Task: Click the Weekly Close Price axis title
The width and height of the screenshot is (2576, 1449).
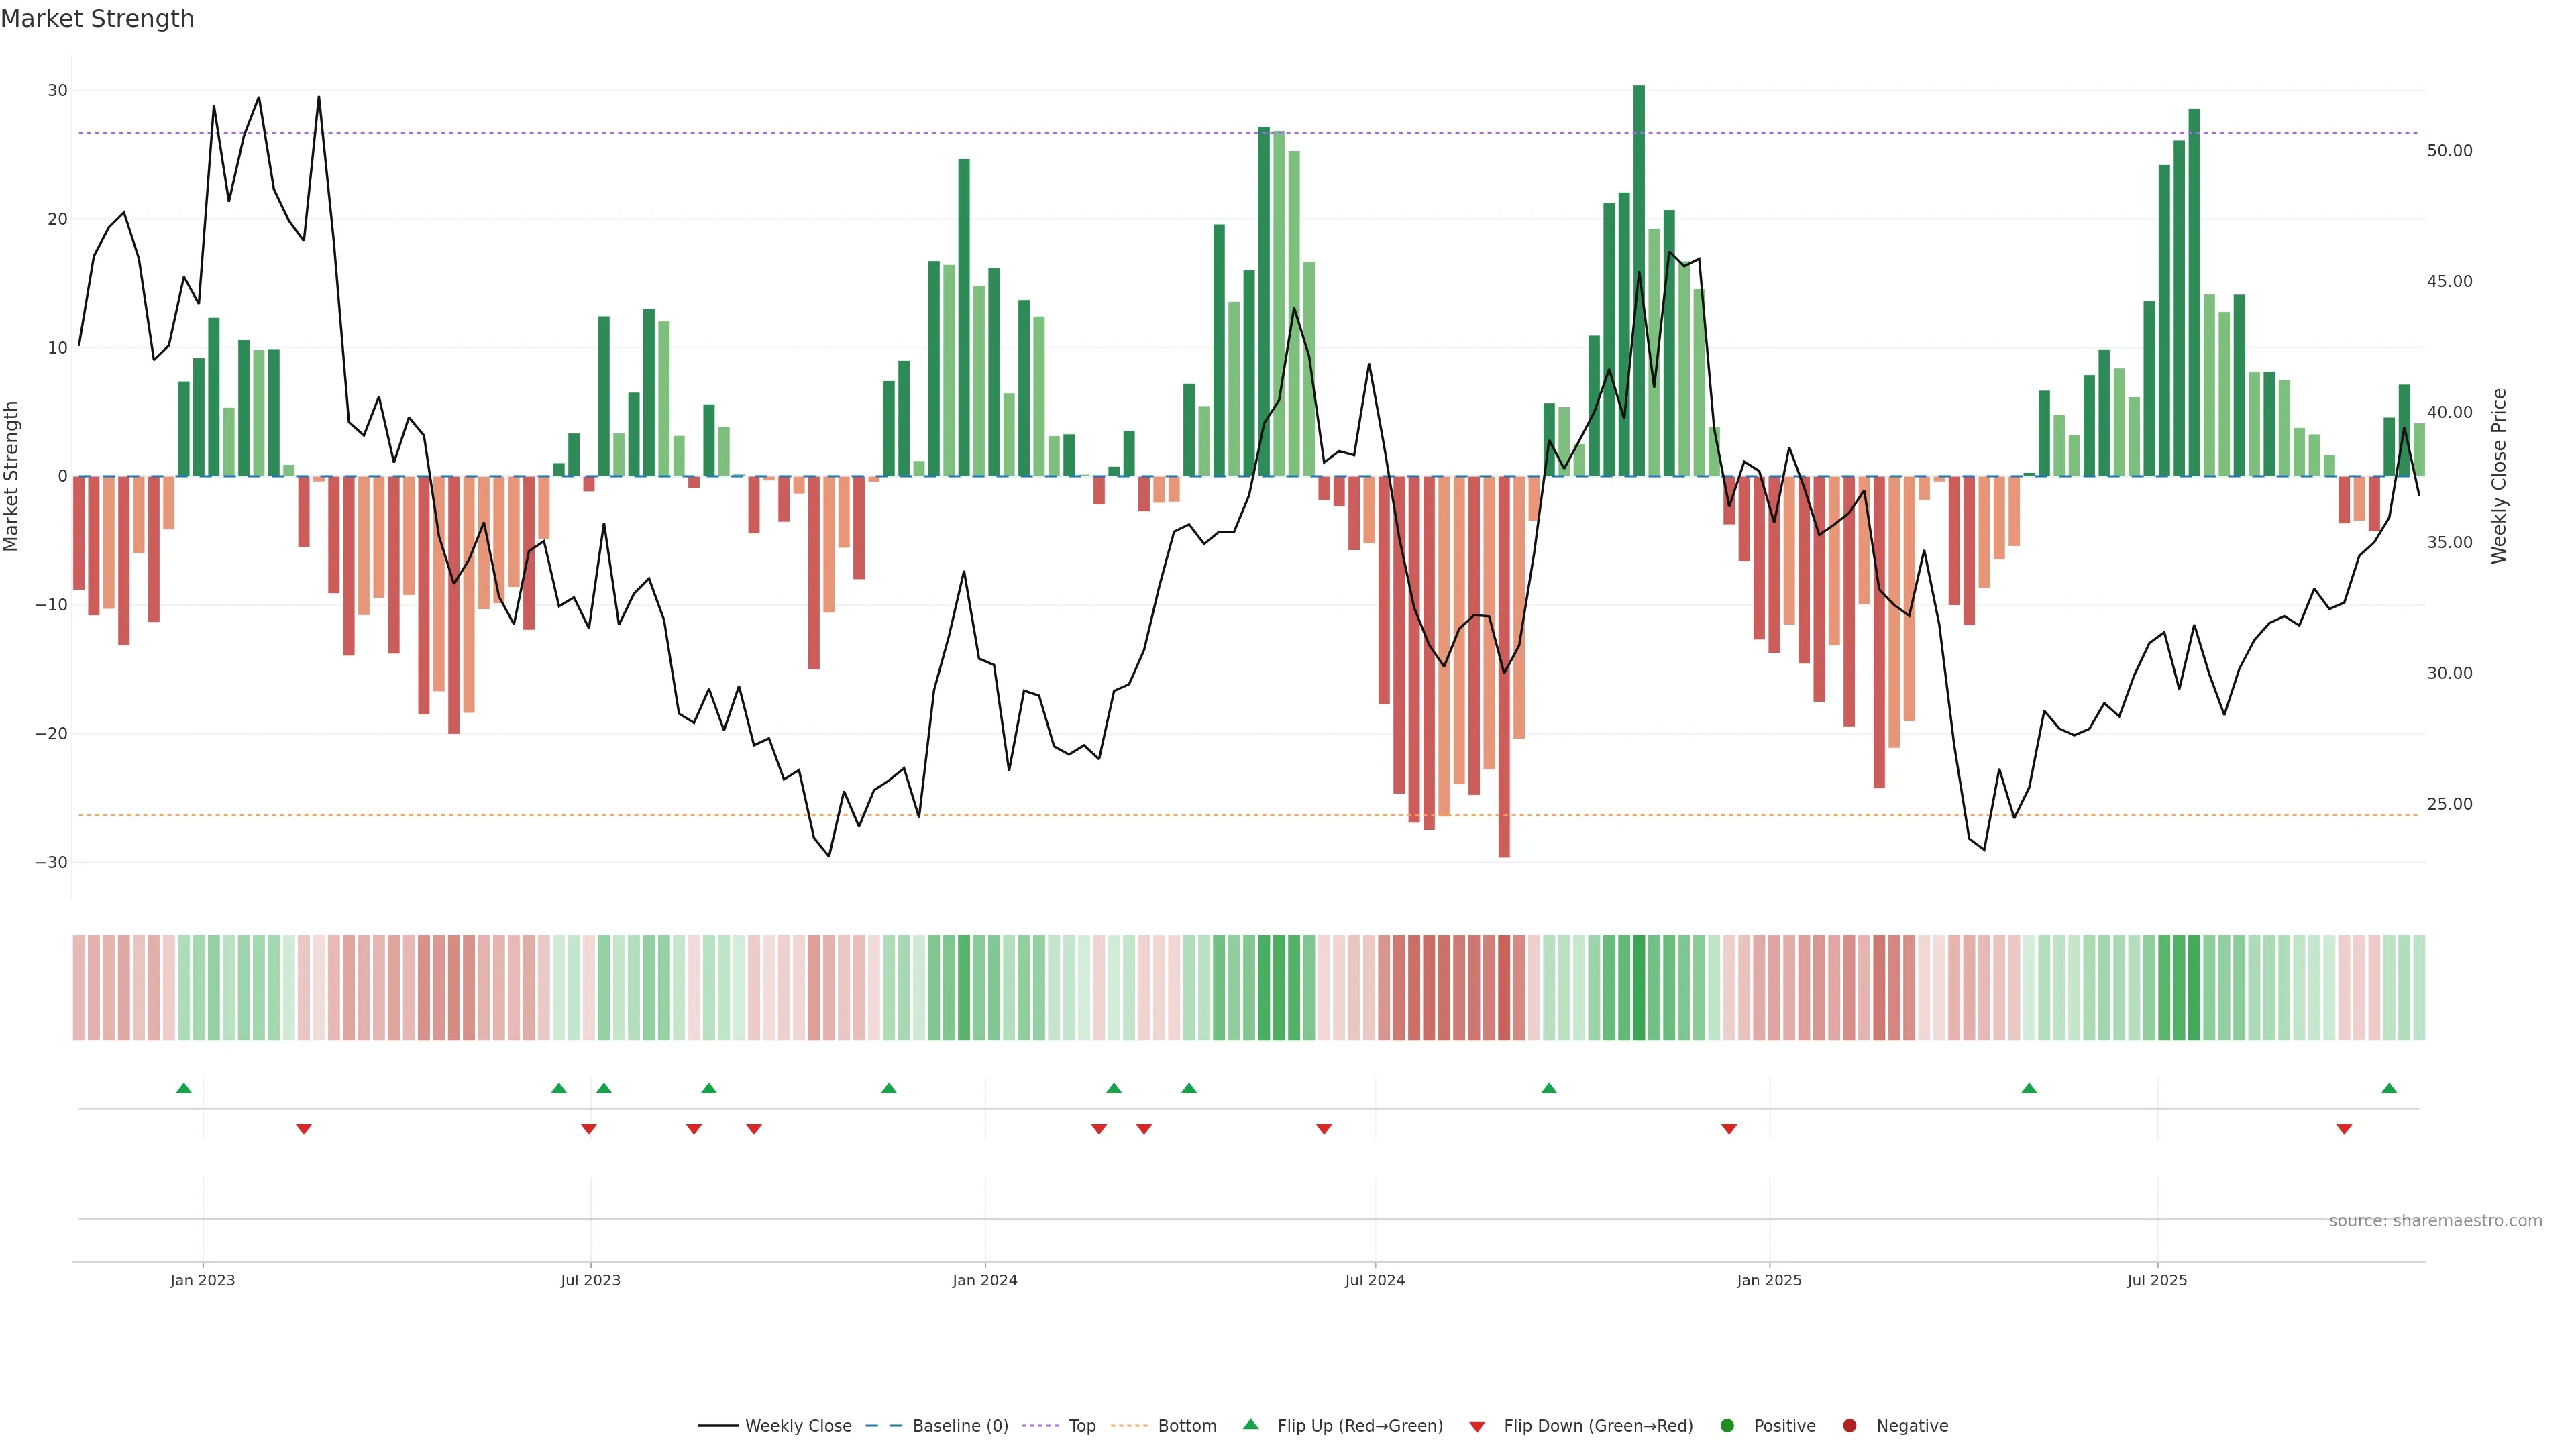Action: coord(2499,476)
